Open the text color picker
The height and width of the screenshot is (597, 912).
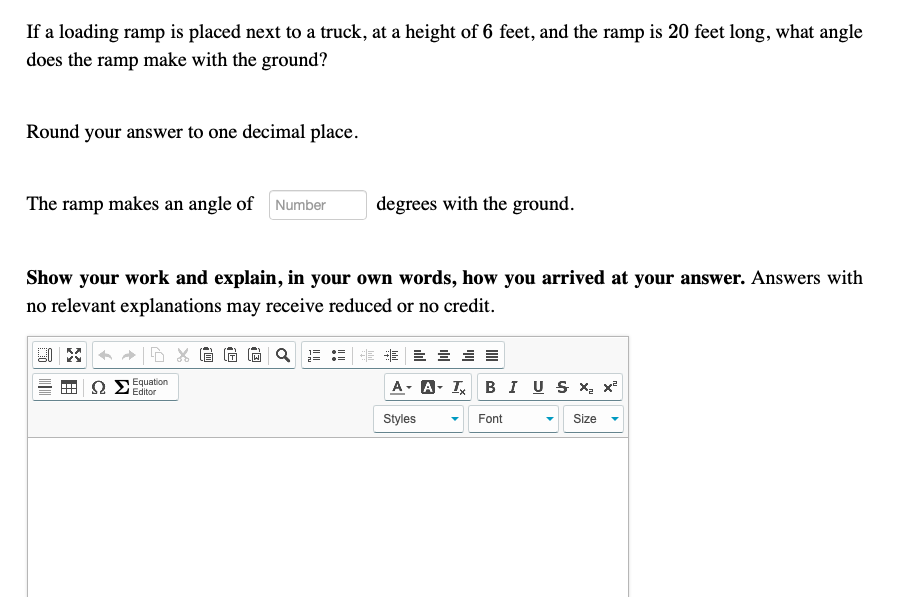click(398, 387)
